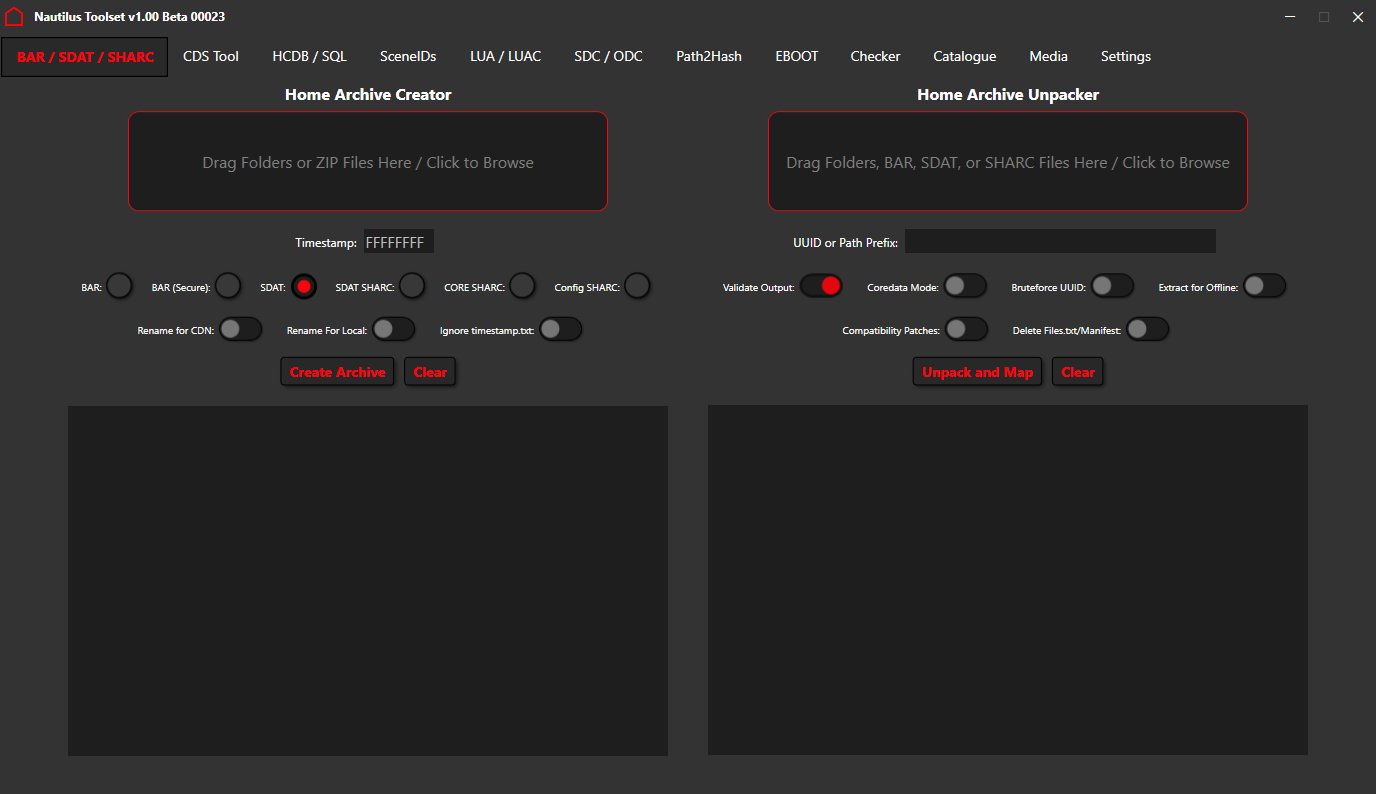The image size is (1376, 794).
Task: Click the Nautilus house logo icon
Action: point(14,17)
